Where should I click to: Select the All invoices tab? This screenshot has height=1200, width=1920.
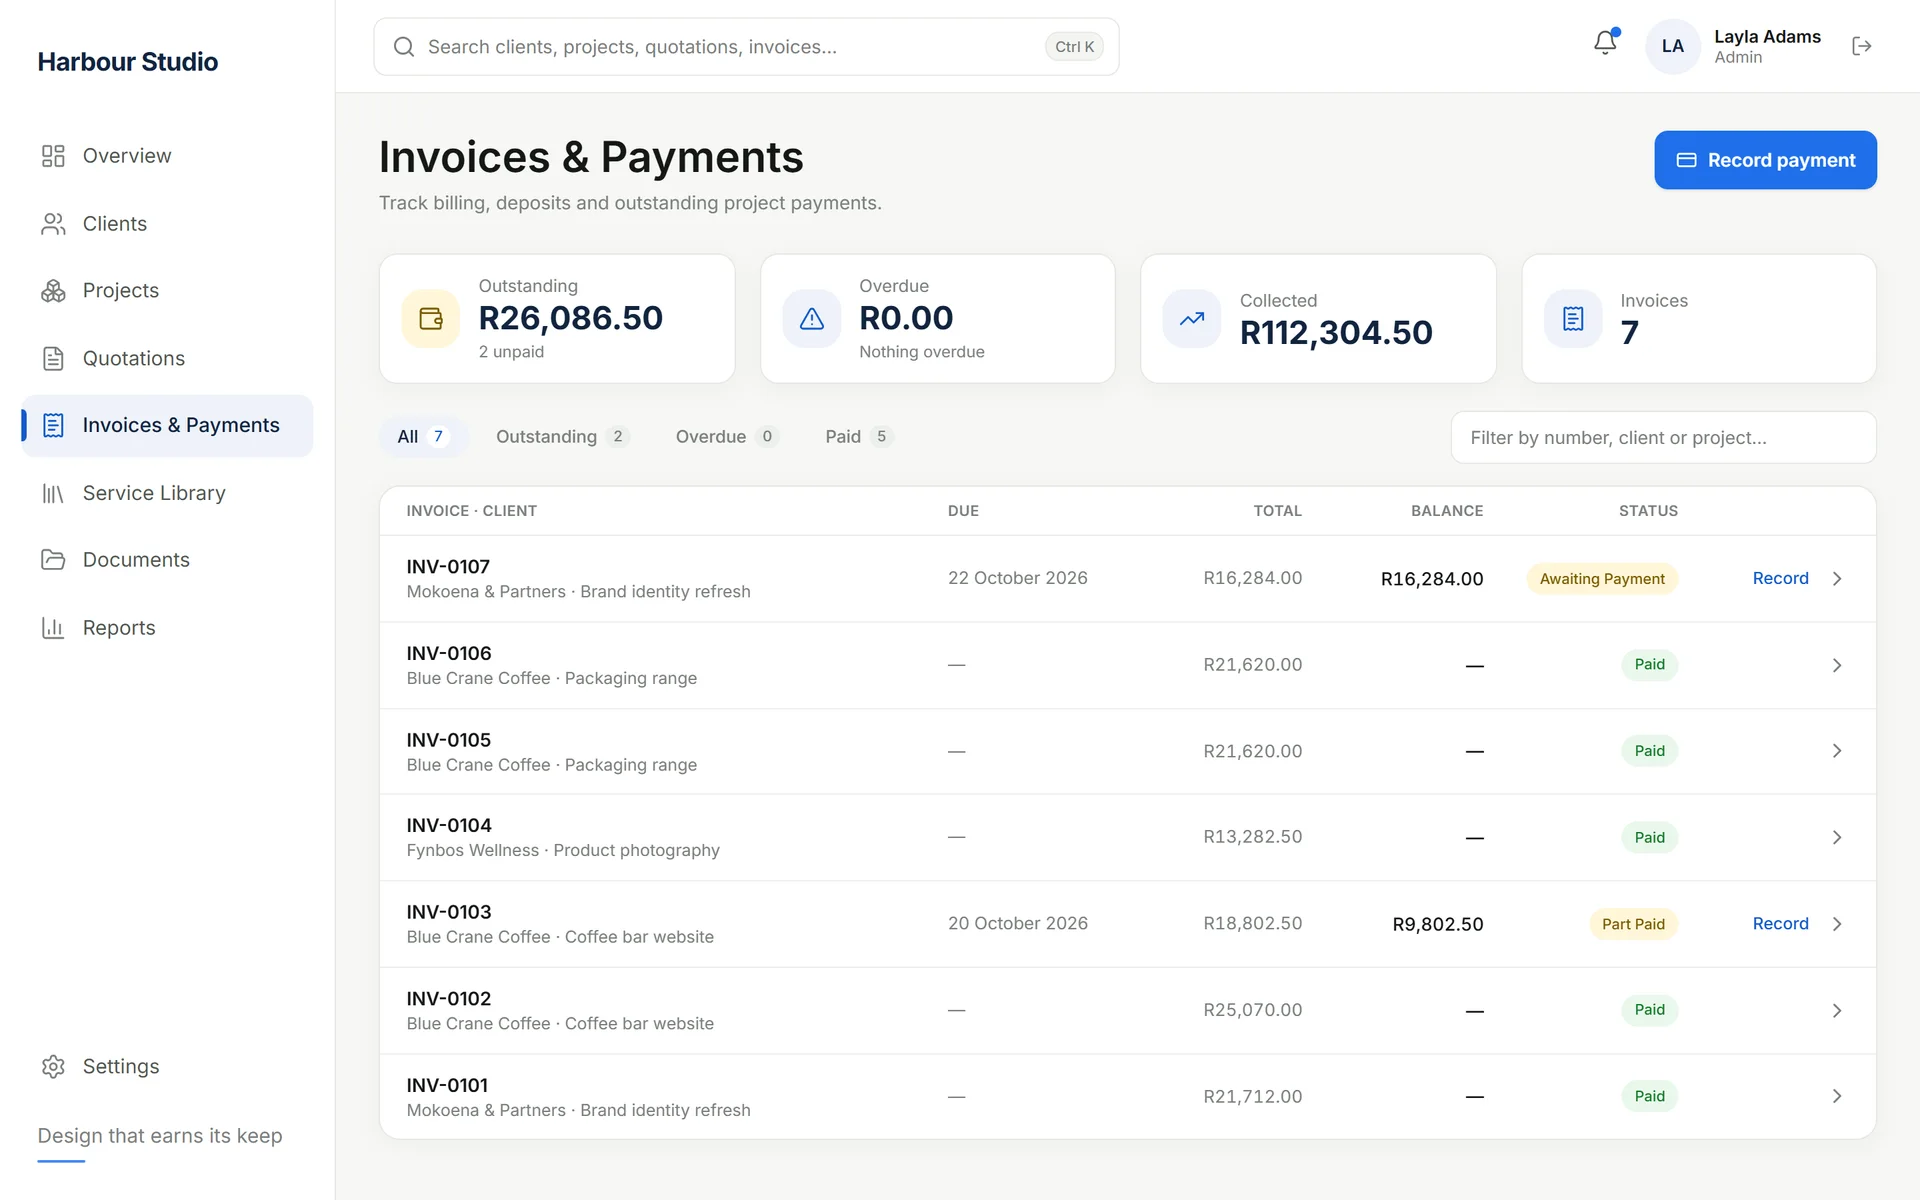tap(423, 437)
